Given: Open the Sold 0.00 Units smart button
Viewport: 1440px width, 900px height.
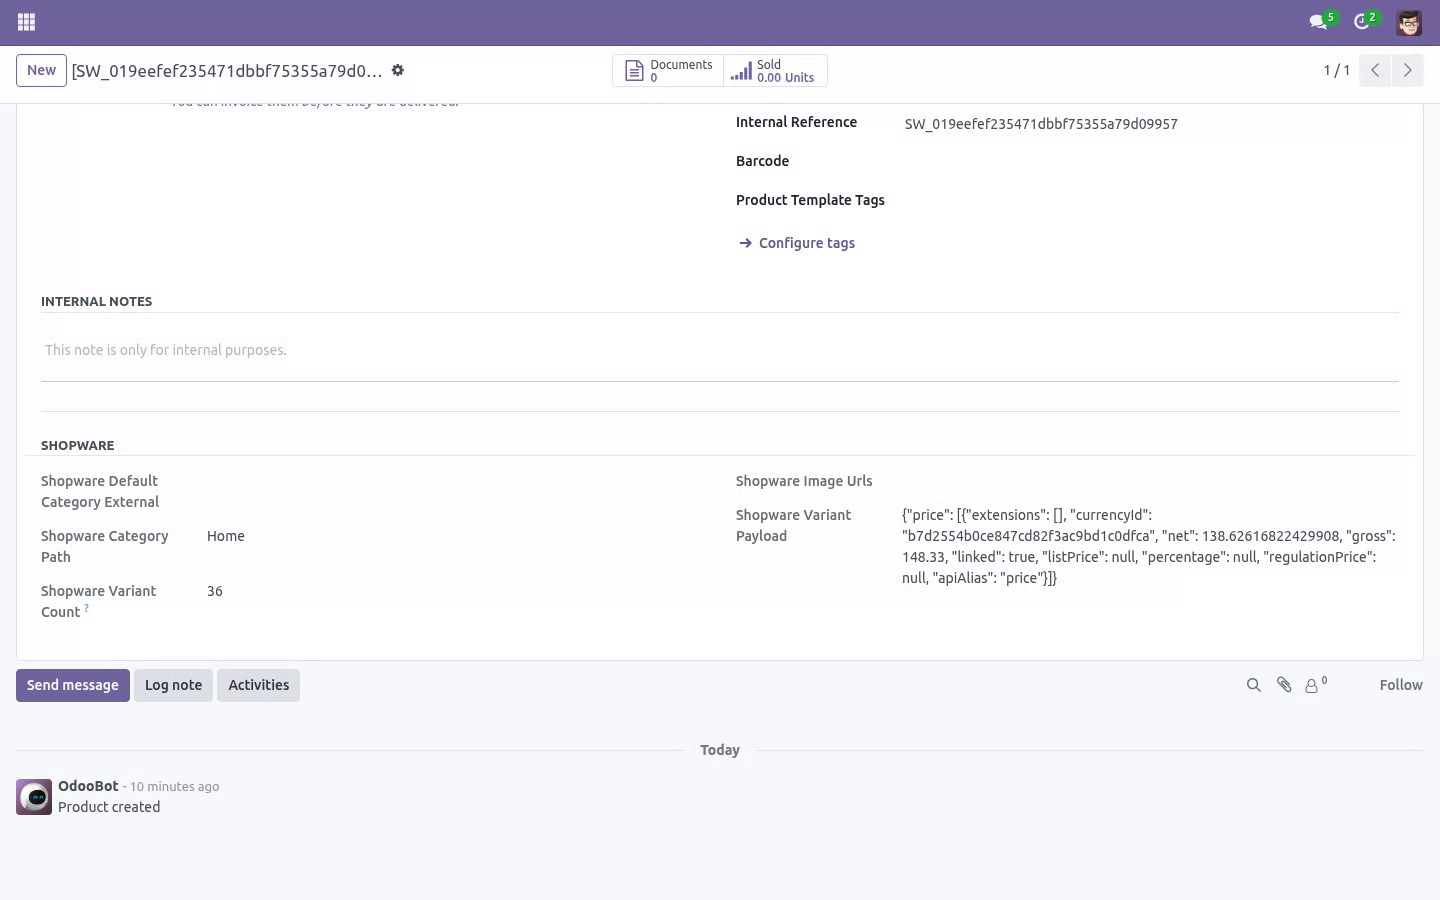Looking at the screenshot, I should 775,70.
